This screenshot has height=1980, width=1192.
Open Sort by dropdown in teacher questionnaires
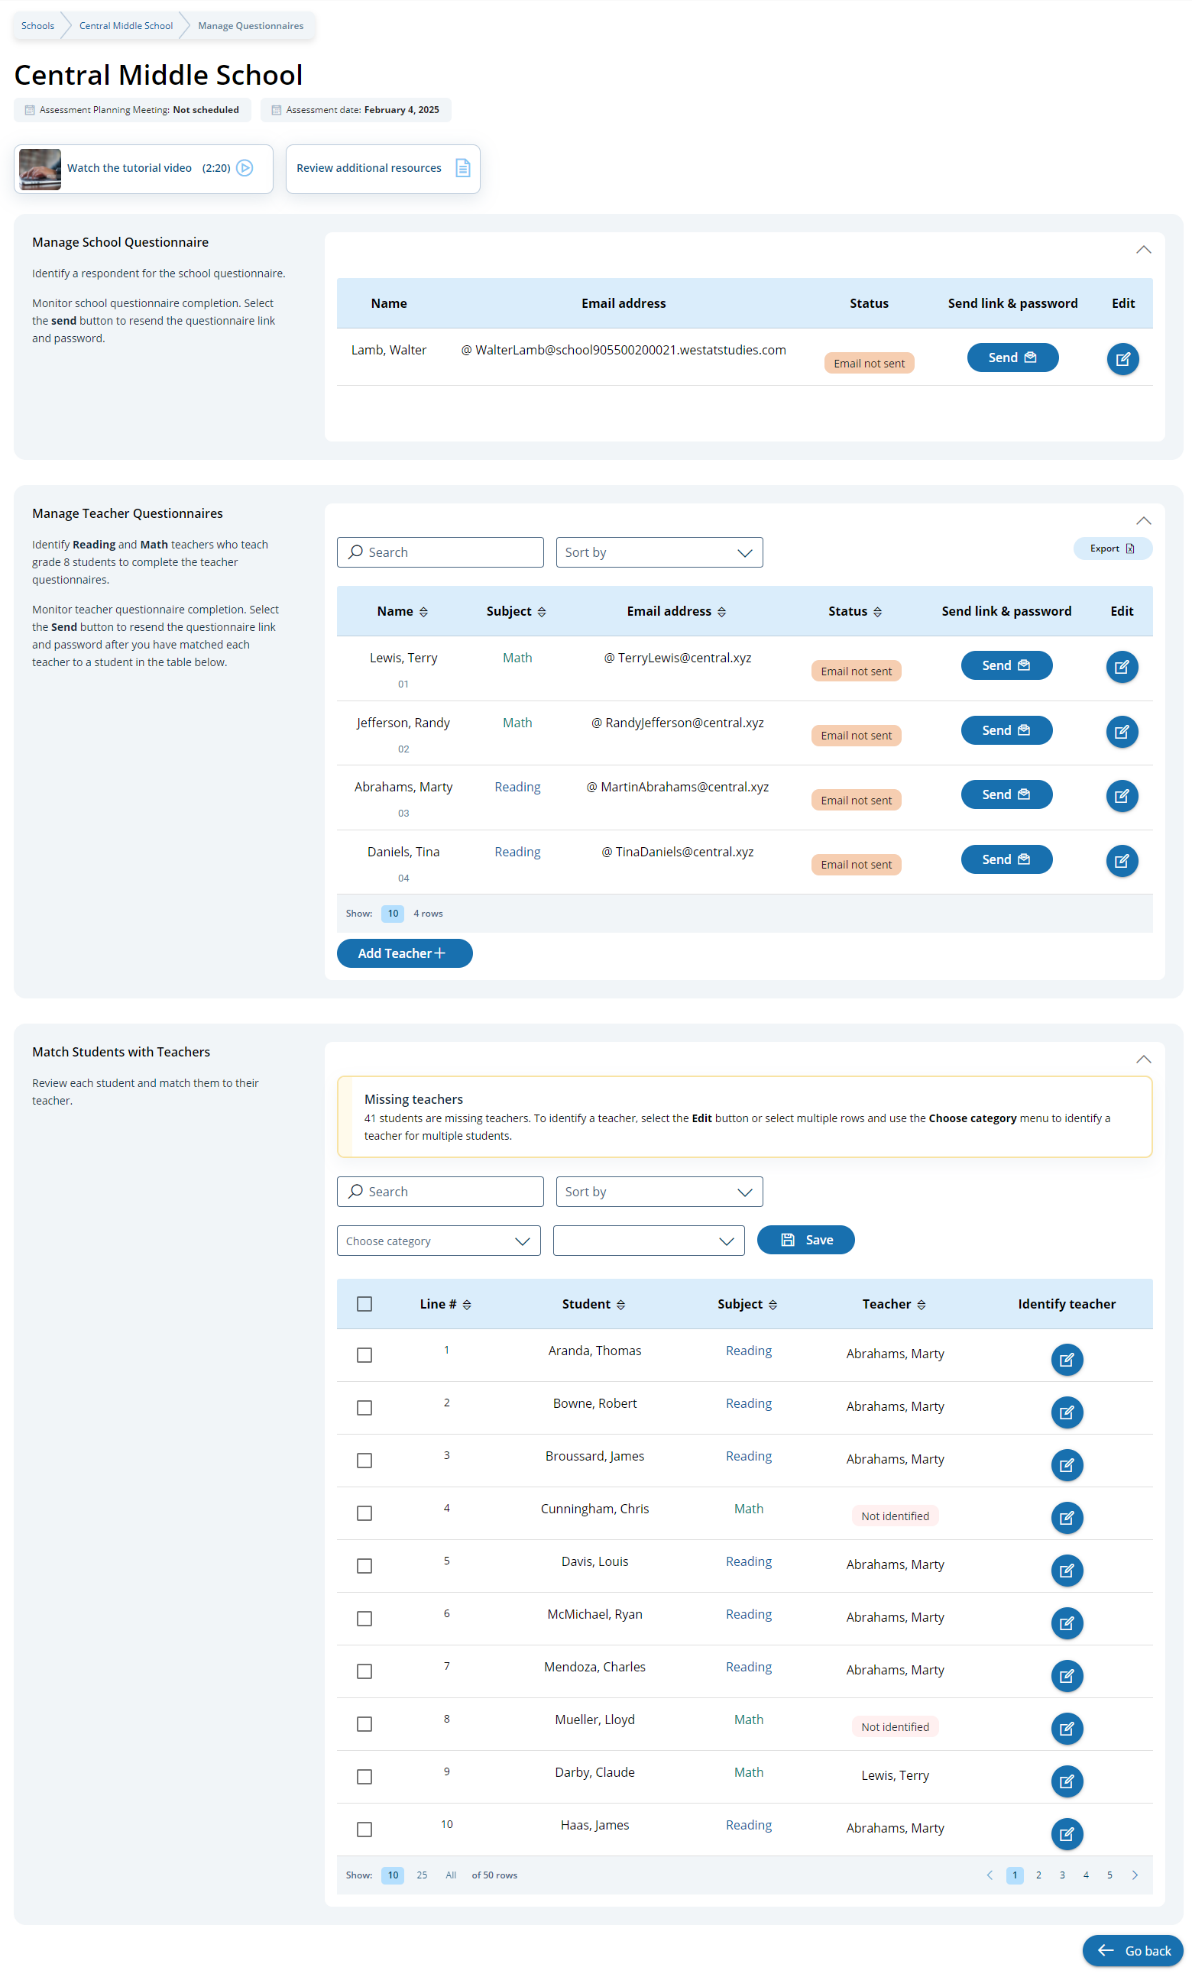[658, 553]
